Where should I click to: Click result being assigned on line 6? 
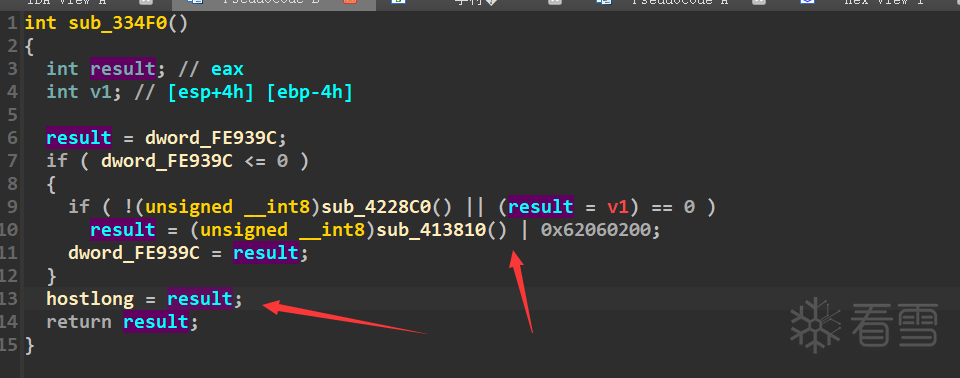click(79, 137)
